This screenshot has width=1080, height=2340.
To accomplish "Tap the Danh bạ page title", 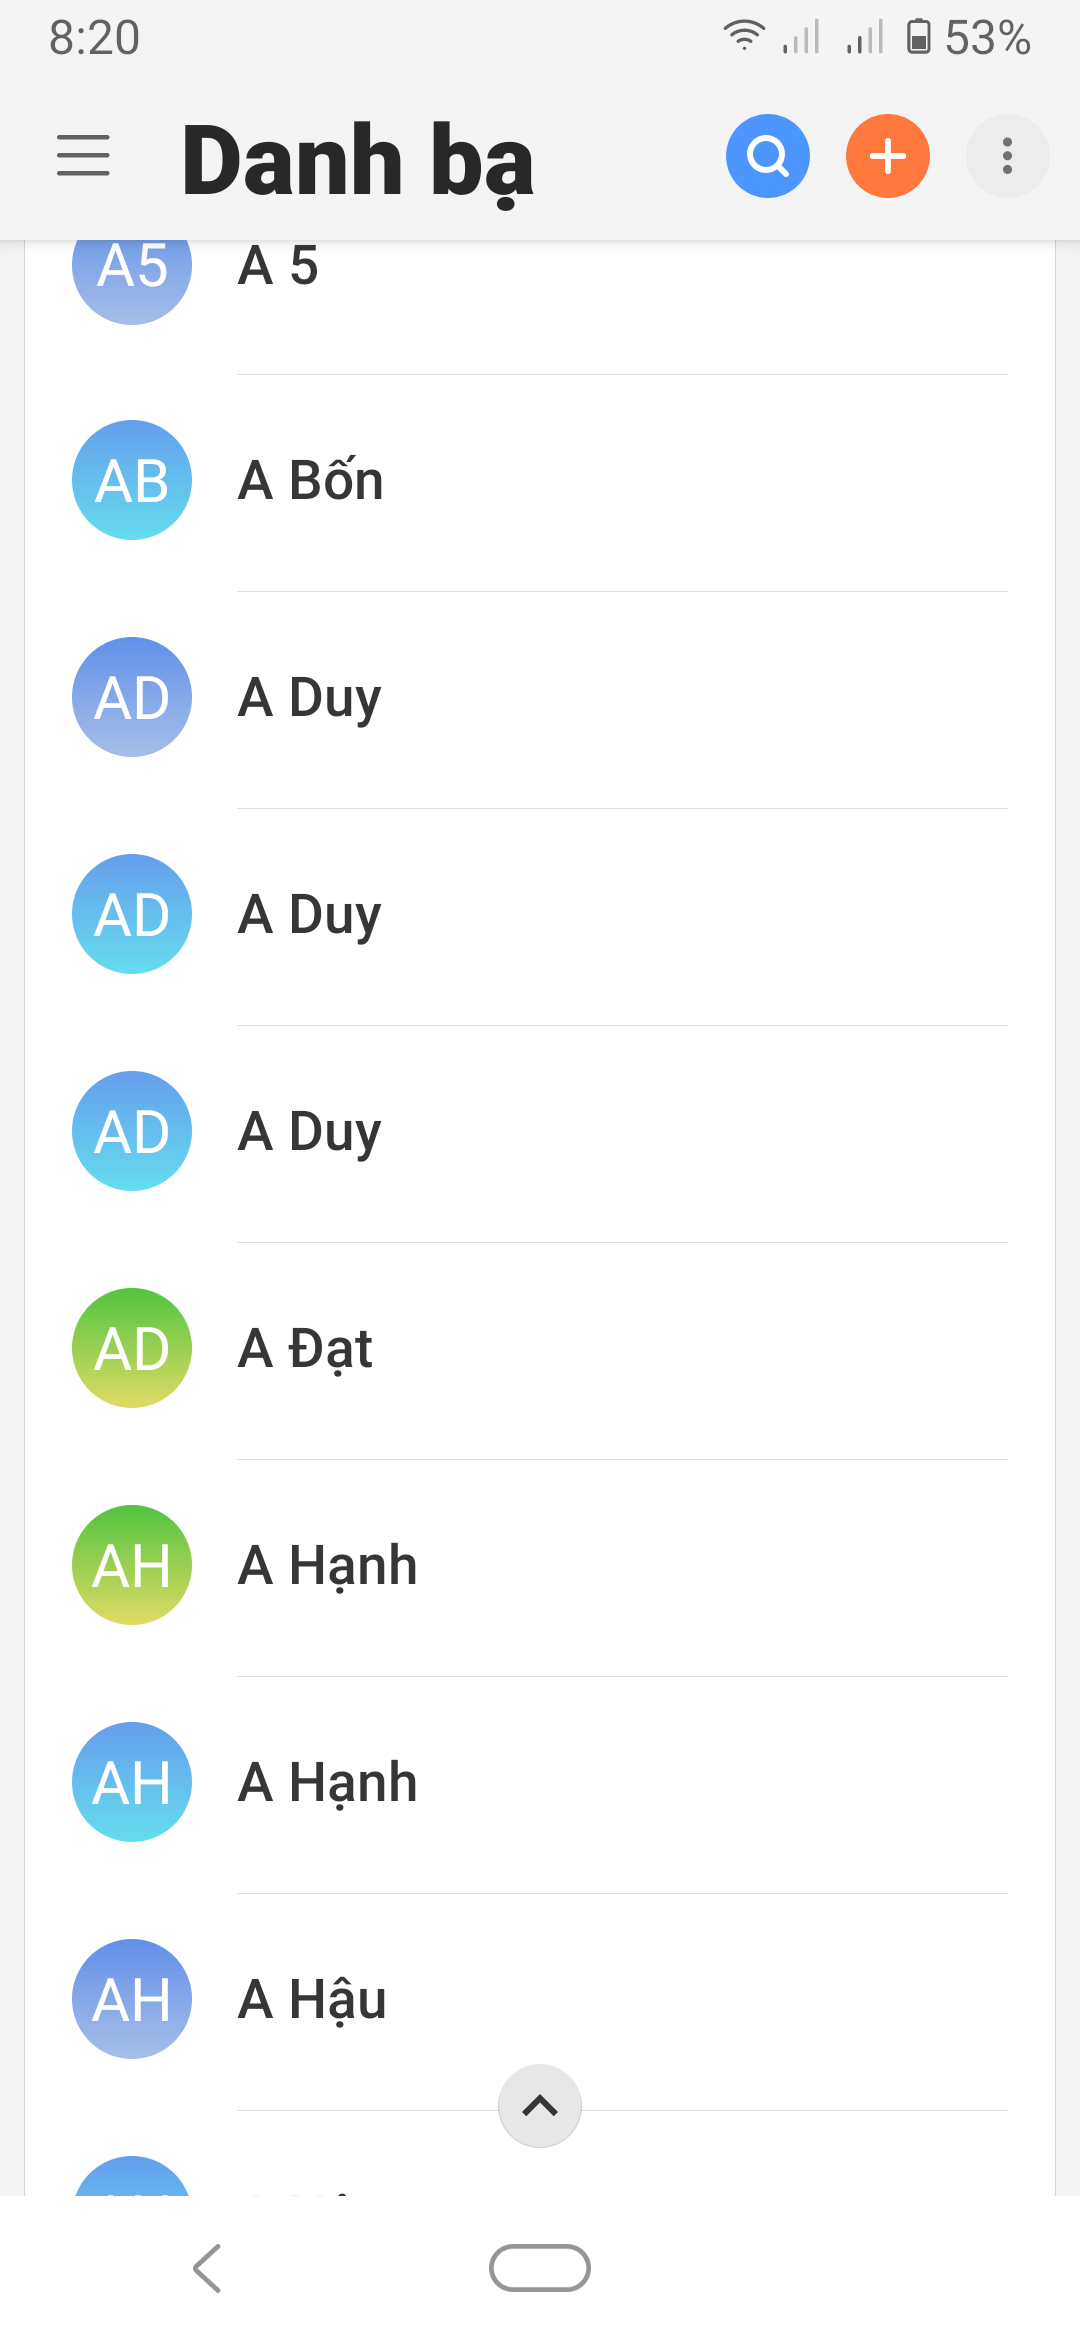I will click(358, 160).
